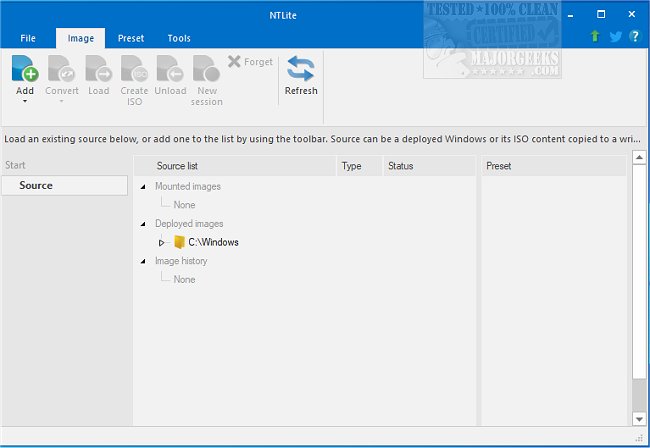Refresh the source list
This screenshot has height=448, width=650.
point(301,69)
